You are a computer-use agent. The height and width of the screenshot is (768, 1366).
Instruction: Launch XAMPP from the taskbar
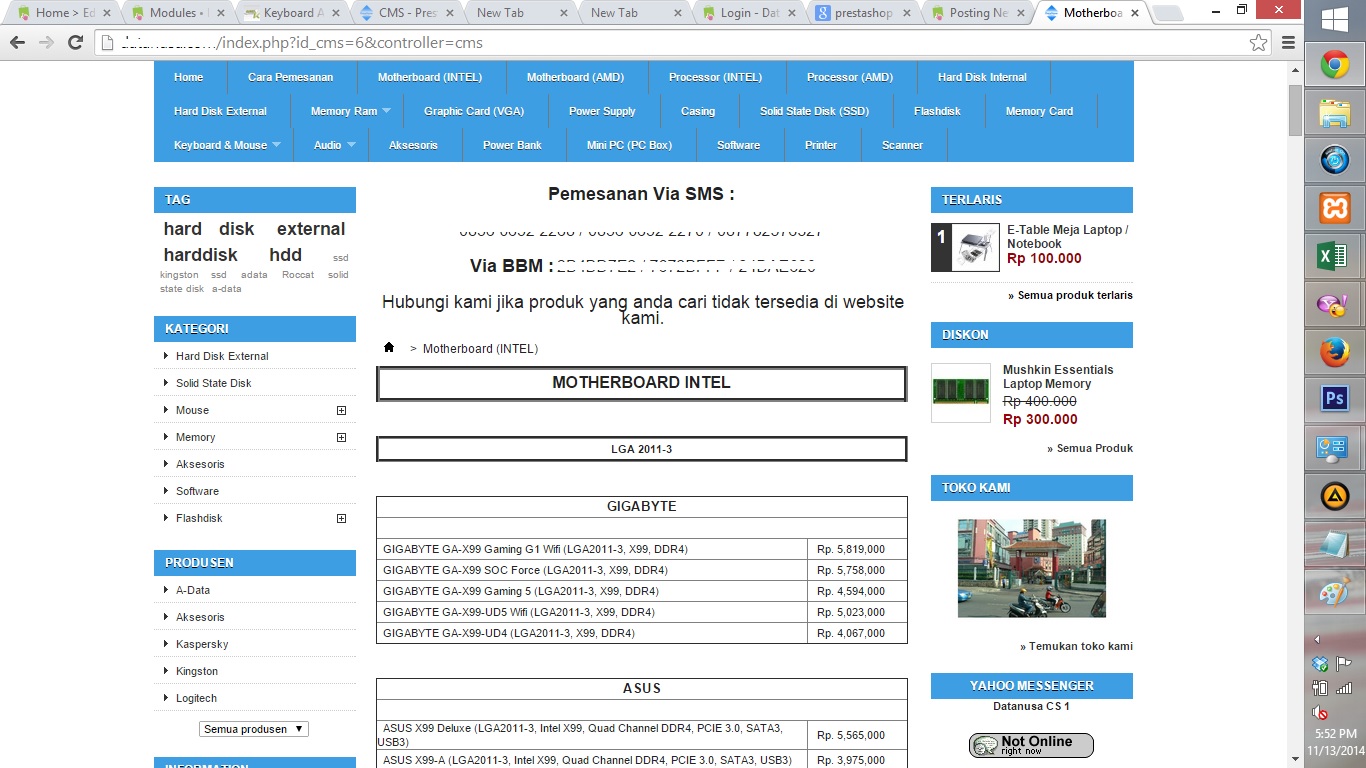click(x=1334, y=208)
